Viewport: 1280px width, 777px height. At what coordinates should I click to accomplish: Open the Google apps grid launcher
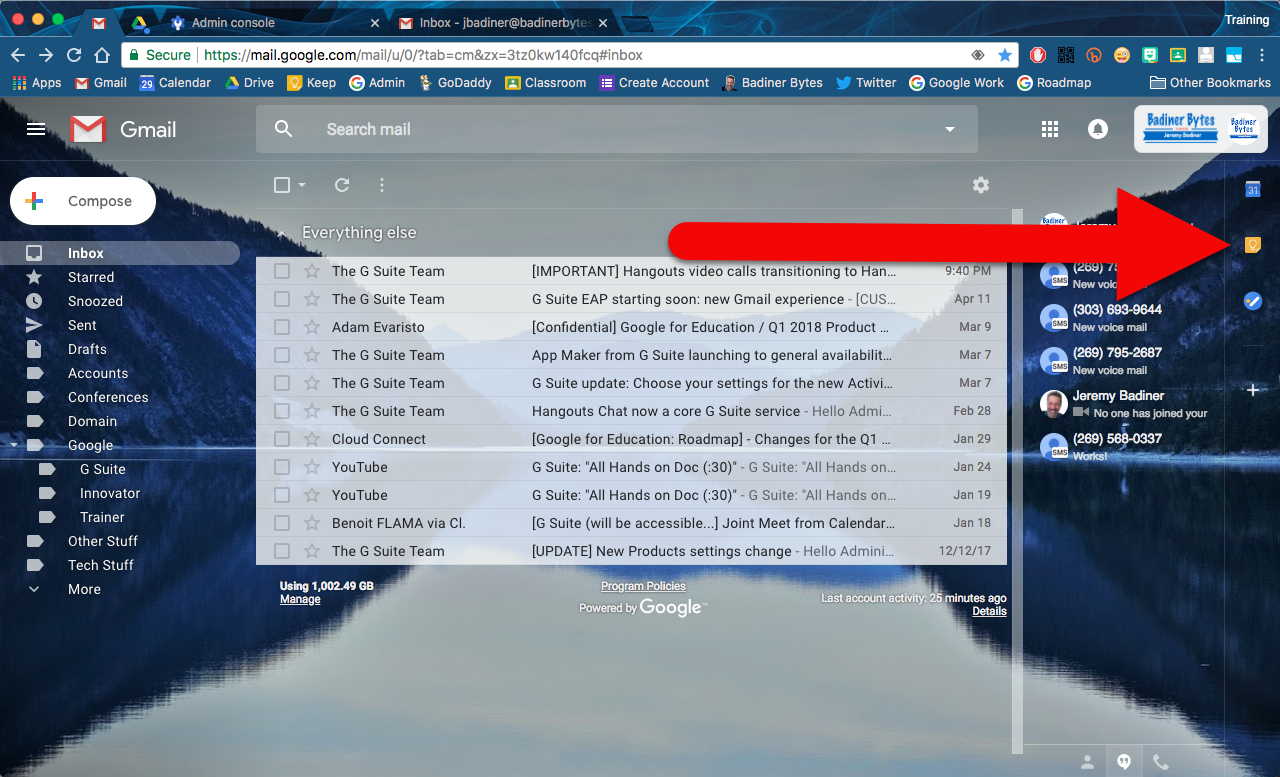[x=1050, y=129]
